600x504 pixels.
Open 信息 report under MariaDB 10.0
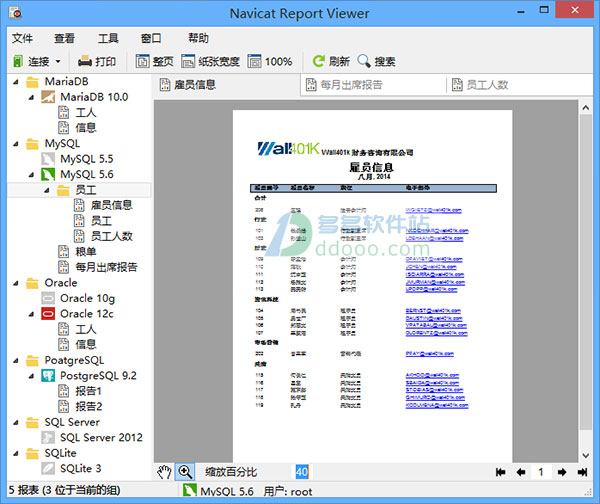pyautogui.click(x=77, y=128)
